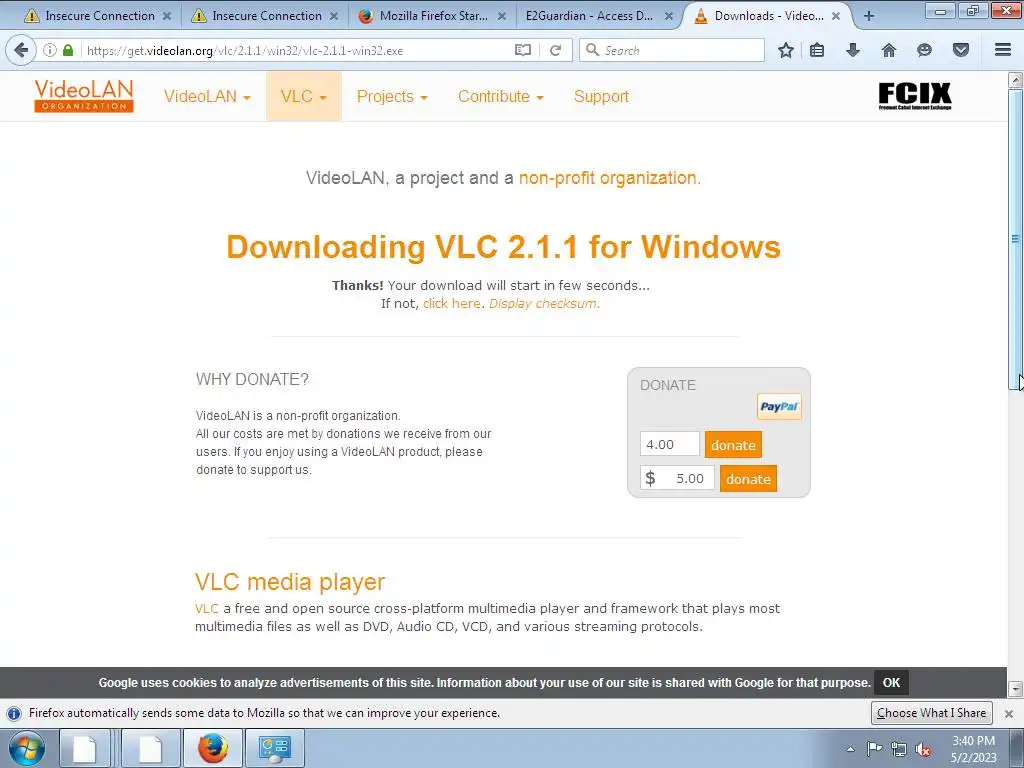This screenshot has width=1024, height=768.
Task: Follow the non-profit organization link
Action: click(609, 178)
